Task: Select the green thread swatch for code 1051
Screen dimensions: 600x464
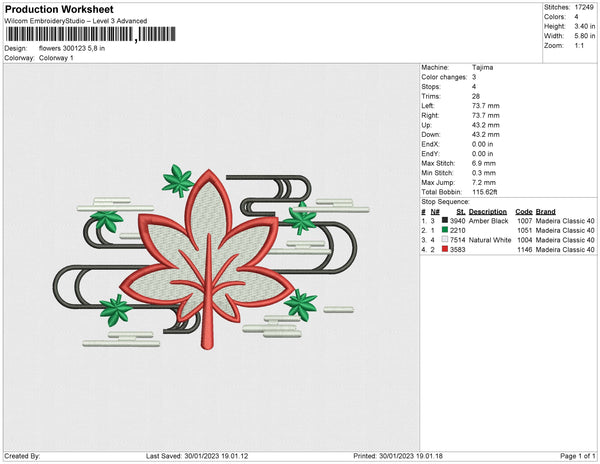Action: click(445, 230)
